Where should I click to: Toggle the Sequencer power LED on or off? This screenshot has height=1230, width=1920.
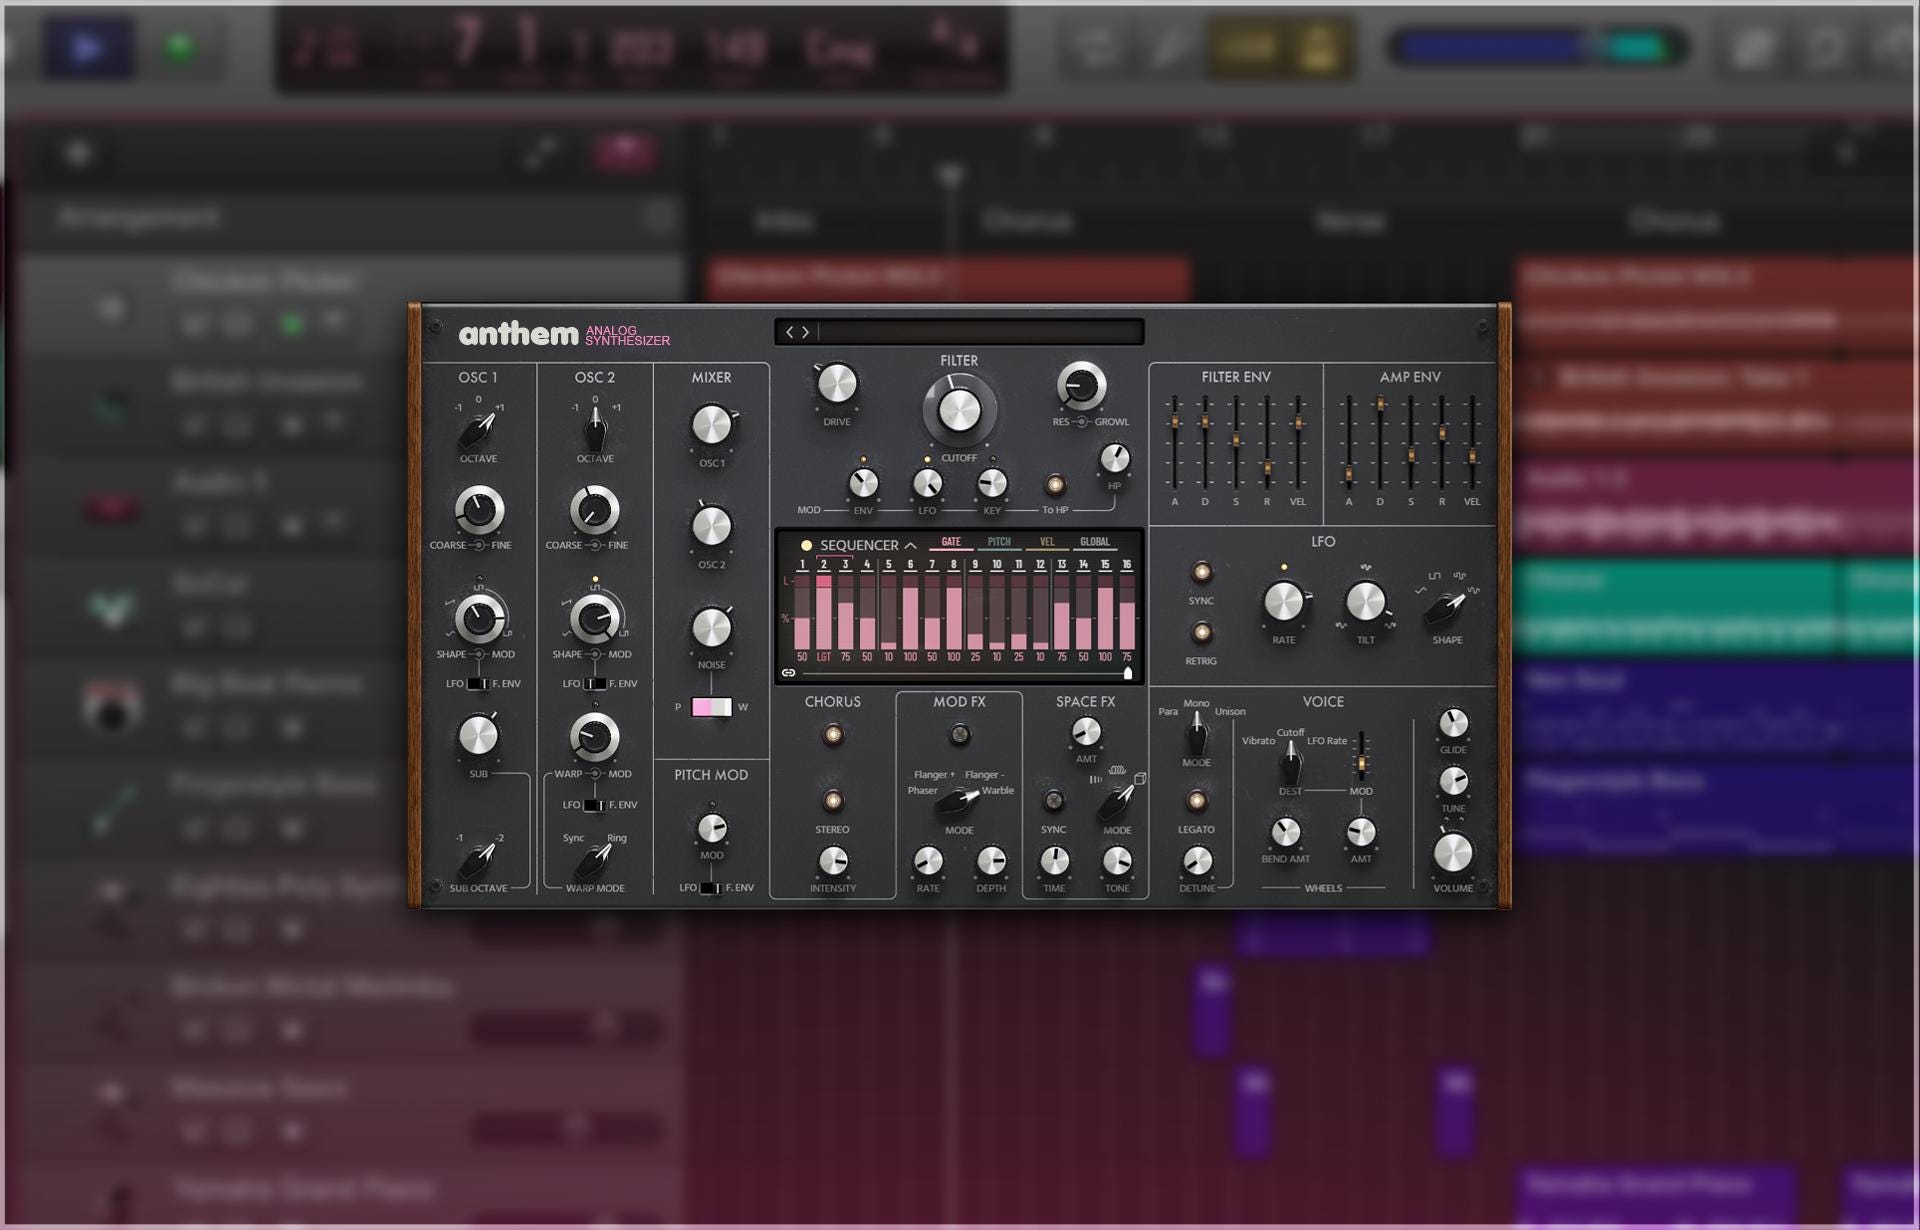806,545
